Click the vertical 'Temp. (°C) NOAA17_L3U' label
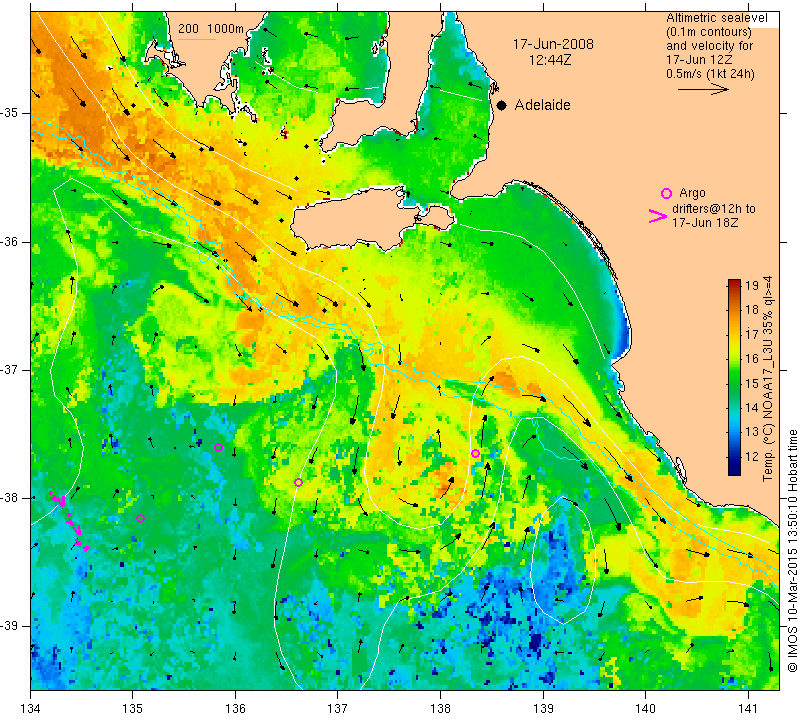Viewport: 800px width, 720px height. pyautogui.click(x=767, y=379)
